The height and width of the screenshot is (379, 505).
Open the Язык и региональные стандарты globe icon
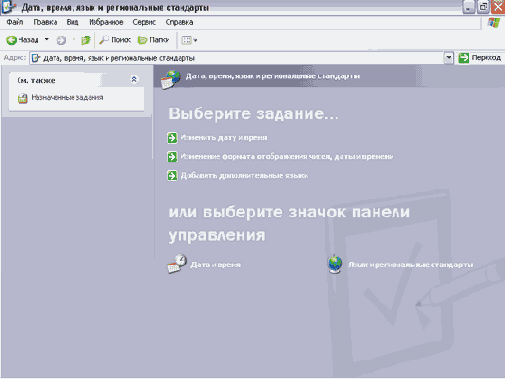[x=335, y=264]
